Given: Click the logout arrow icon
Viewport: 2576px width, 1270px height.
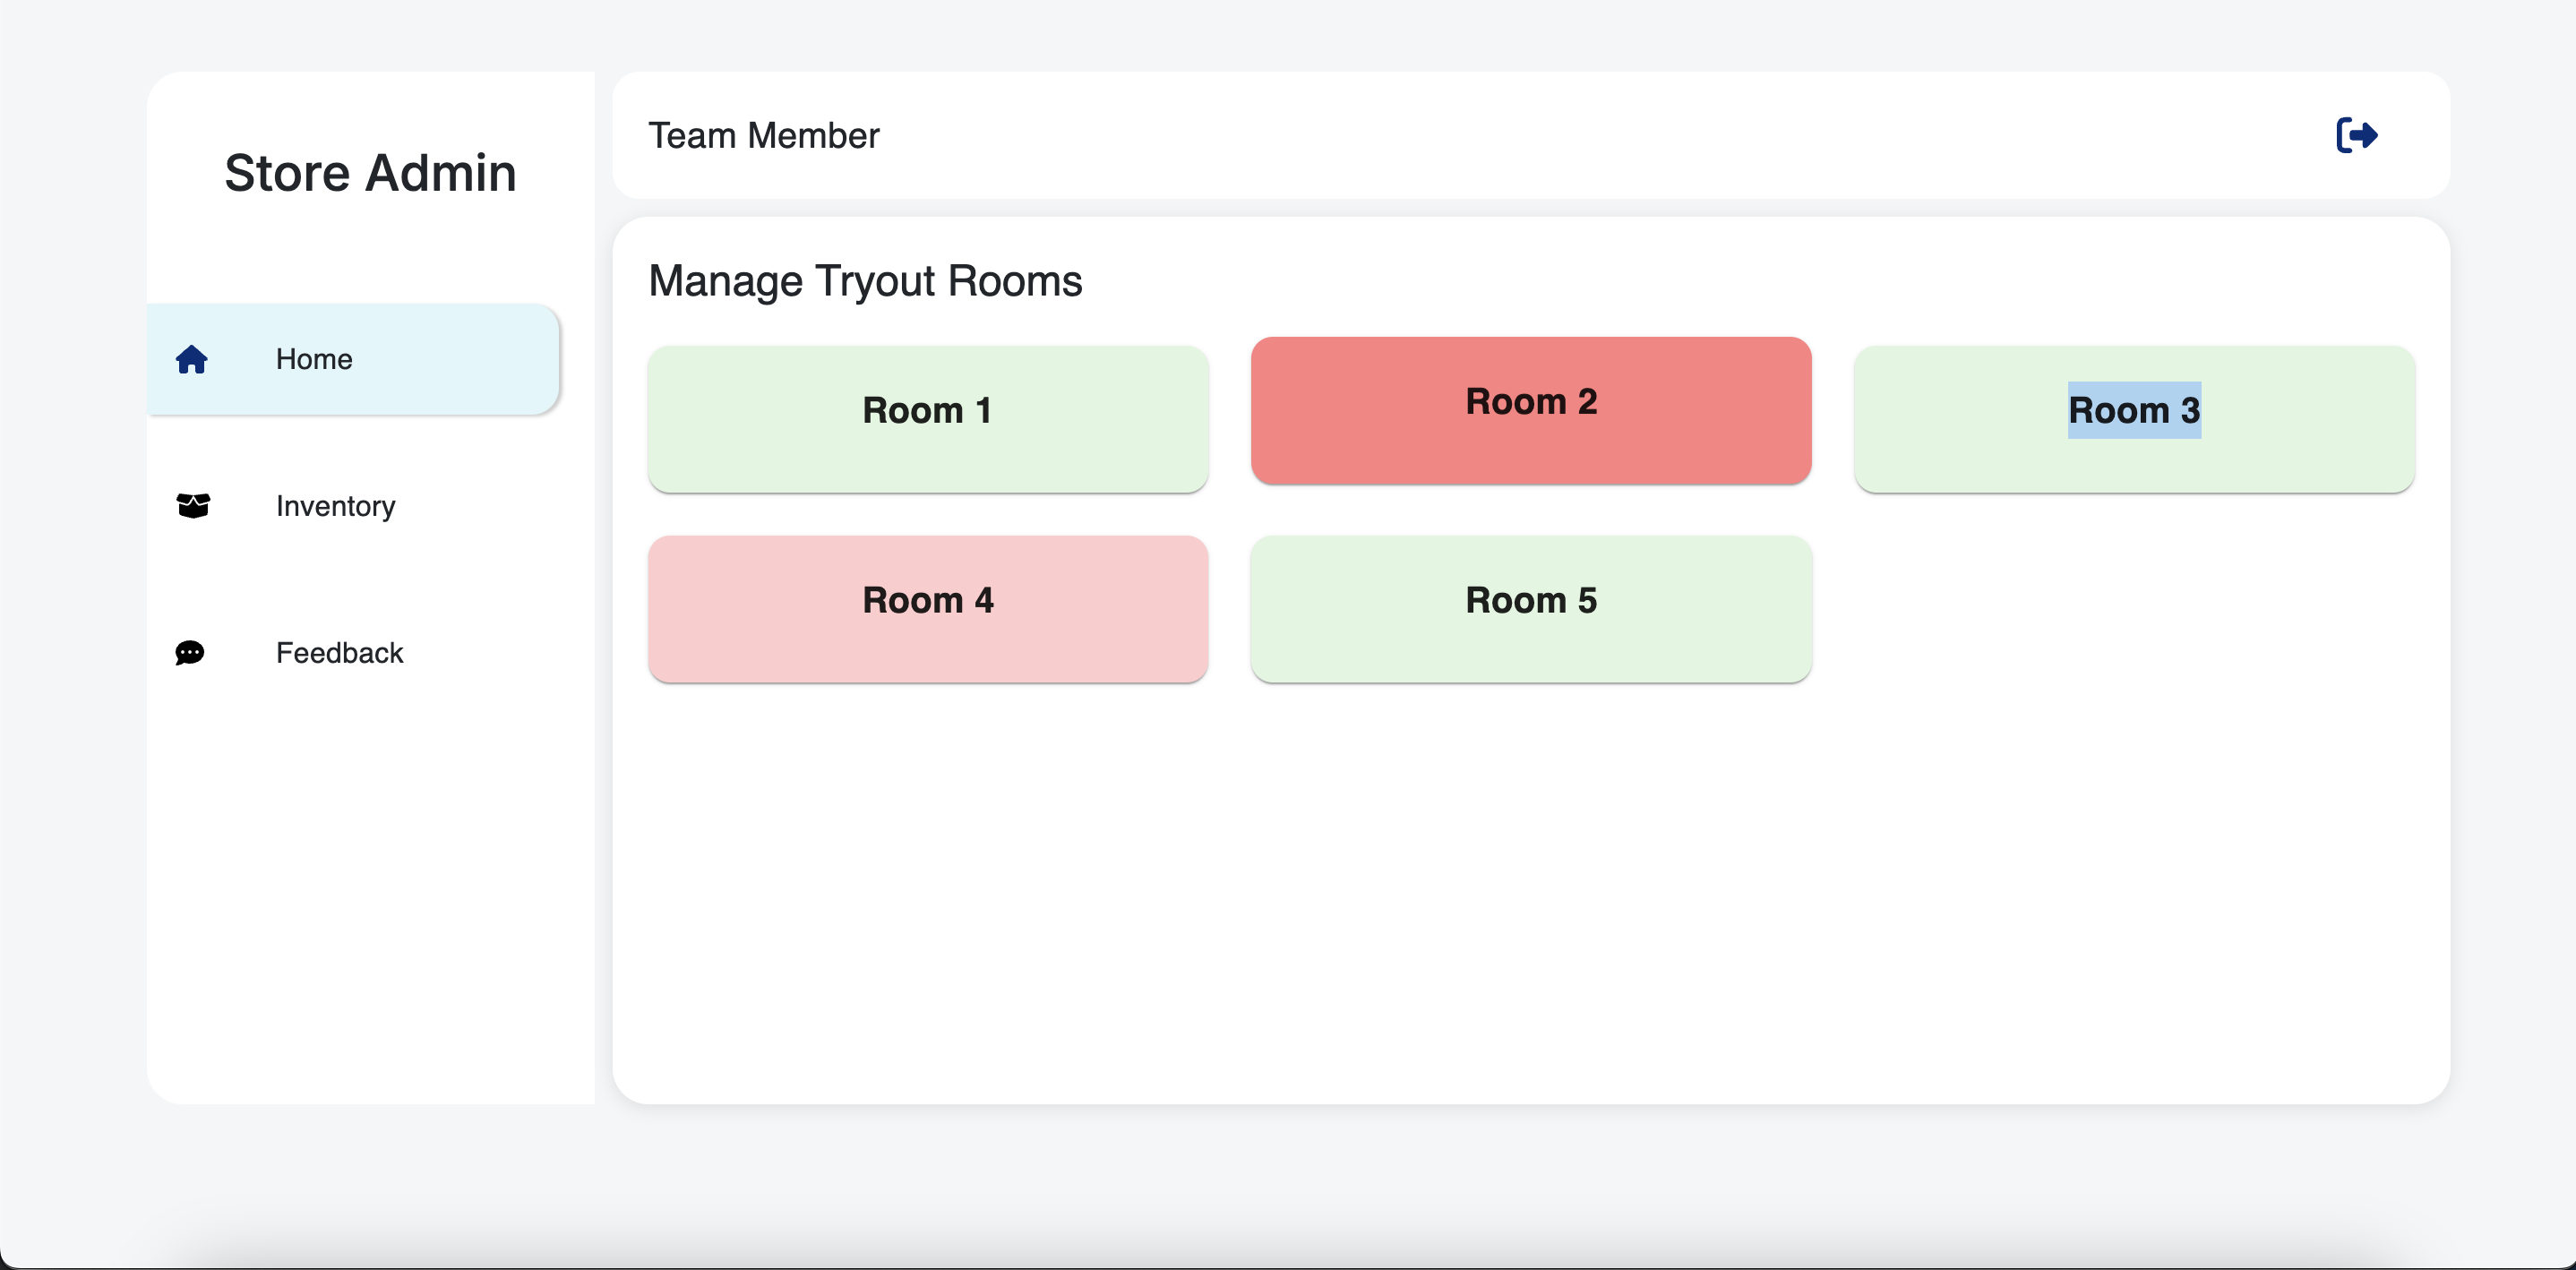Looking at the screenshot, I should [x=2356, y=135].
